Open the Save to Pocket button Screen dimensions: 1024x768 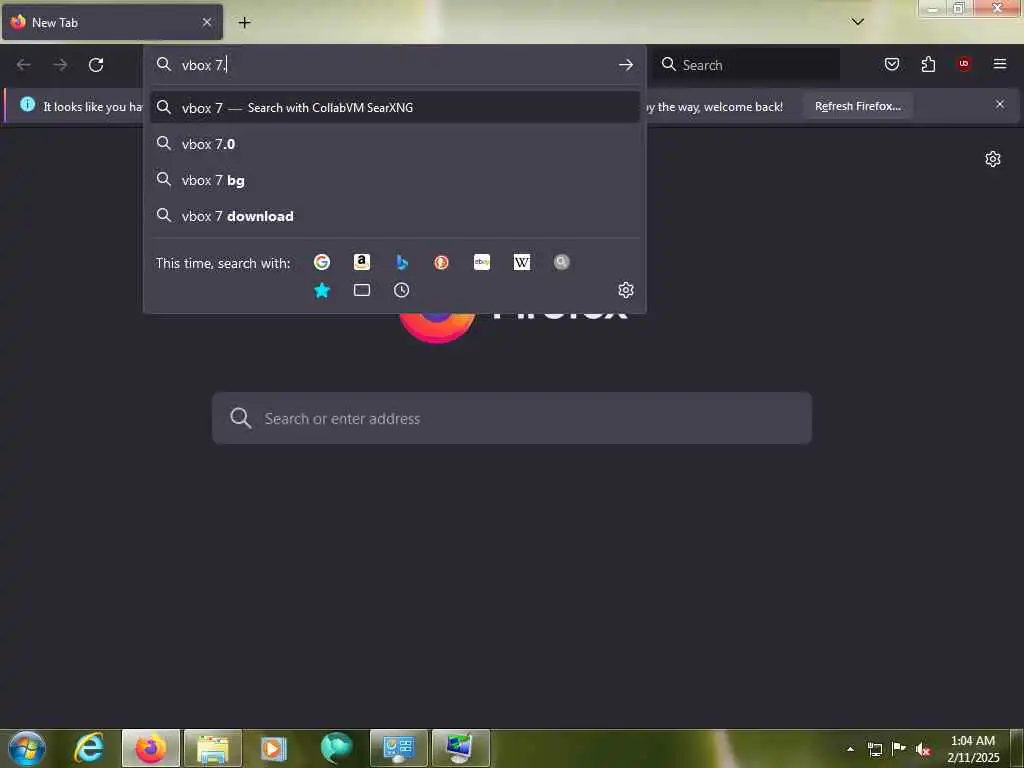tap(892, 64)
